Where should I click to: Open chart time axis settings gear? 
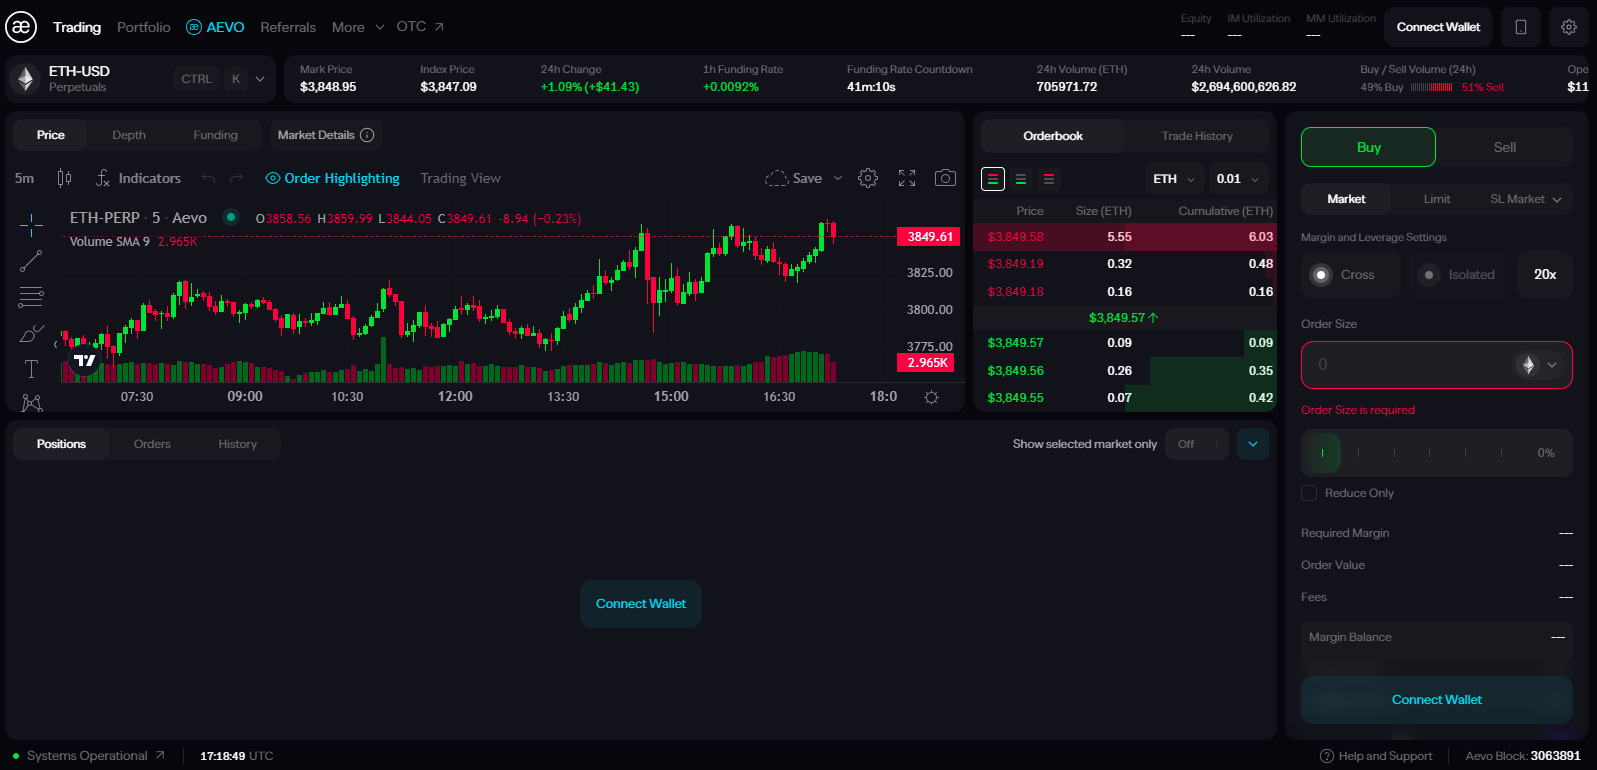(x=931, y=397)
